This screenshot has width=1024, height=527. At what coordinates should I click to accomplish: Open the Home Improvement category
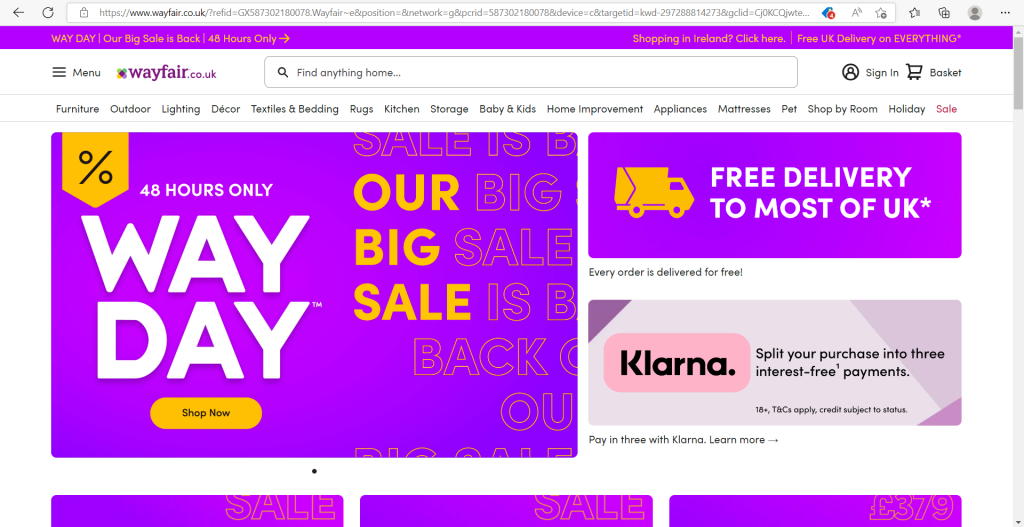pos(595,109)
